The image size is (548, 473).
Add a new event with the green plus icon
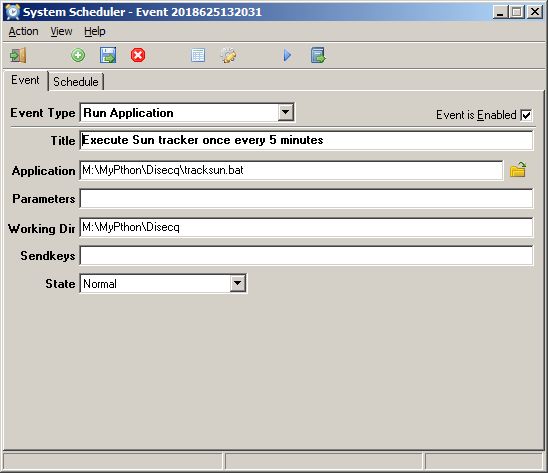pos(78,55)
